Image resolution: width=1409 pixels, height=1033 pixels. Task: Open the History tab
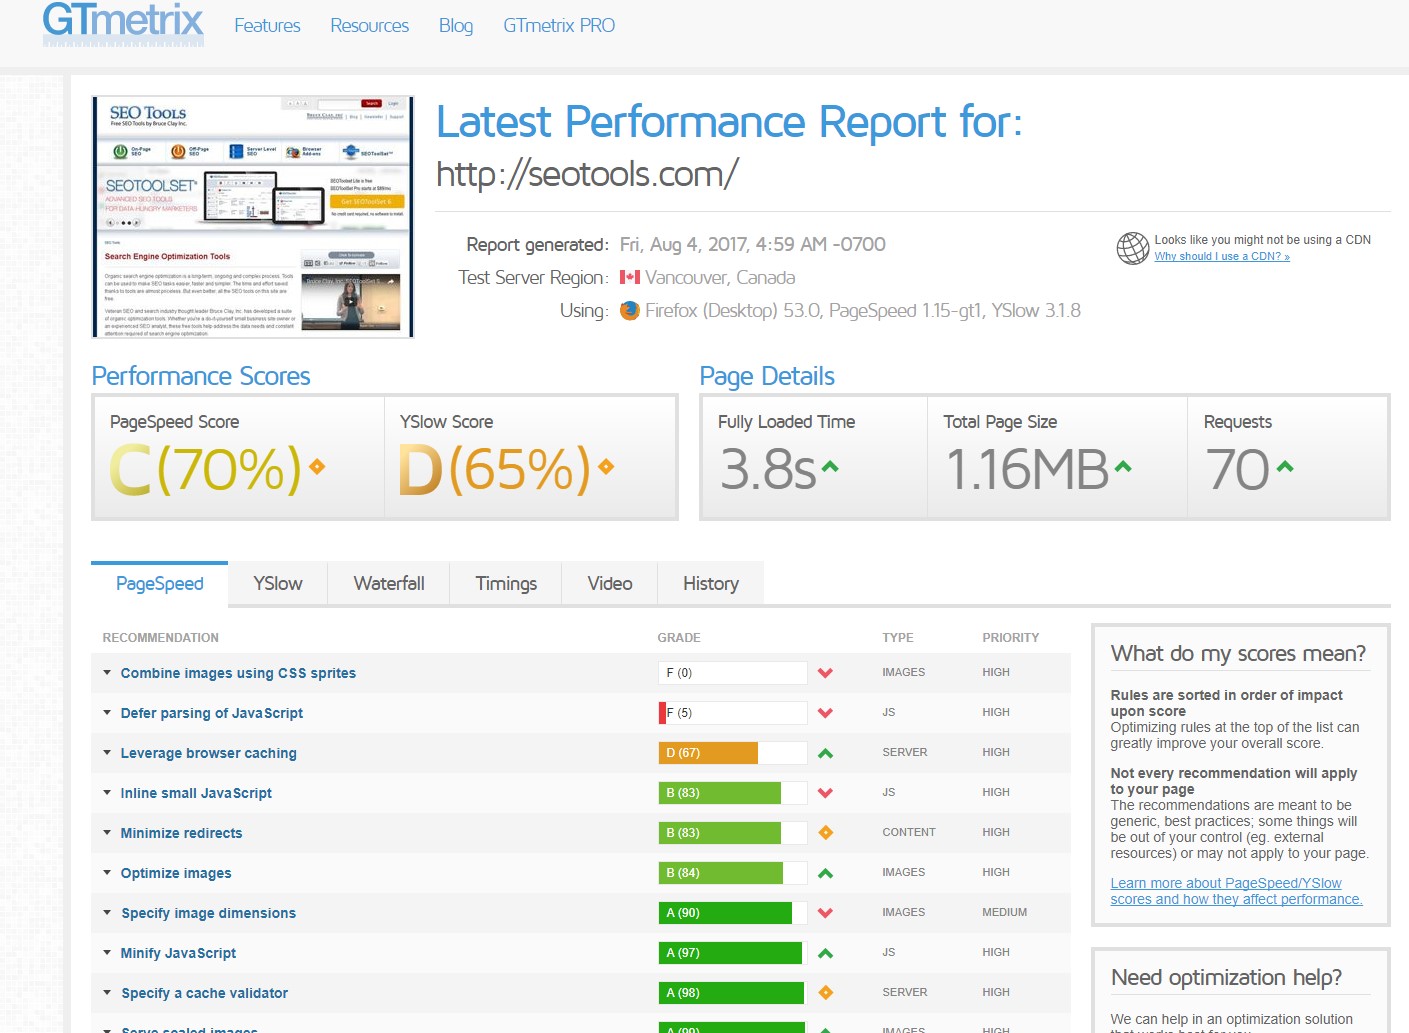[x=710, y=584]
